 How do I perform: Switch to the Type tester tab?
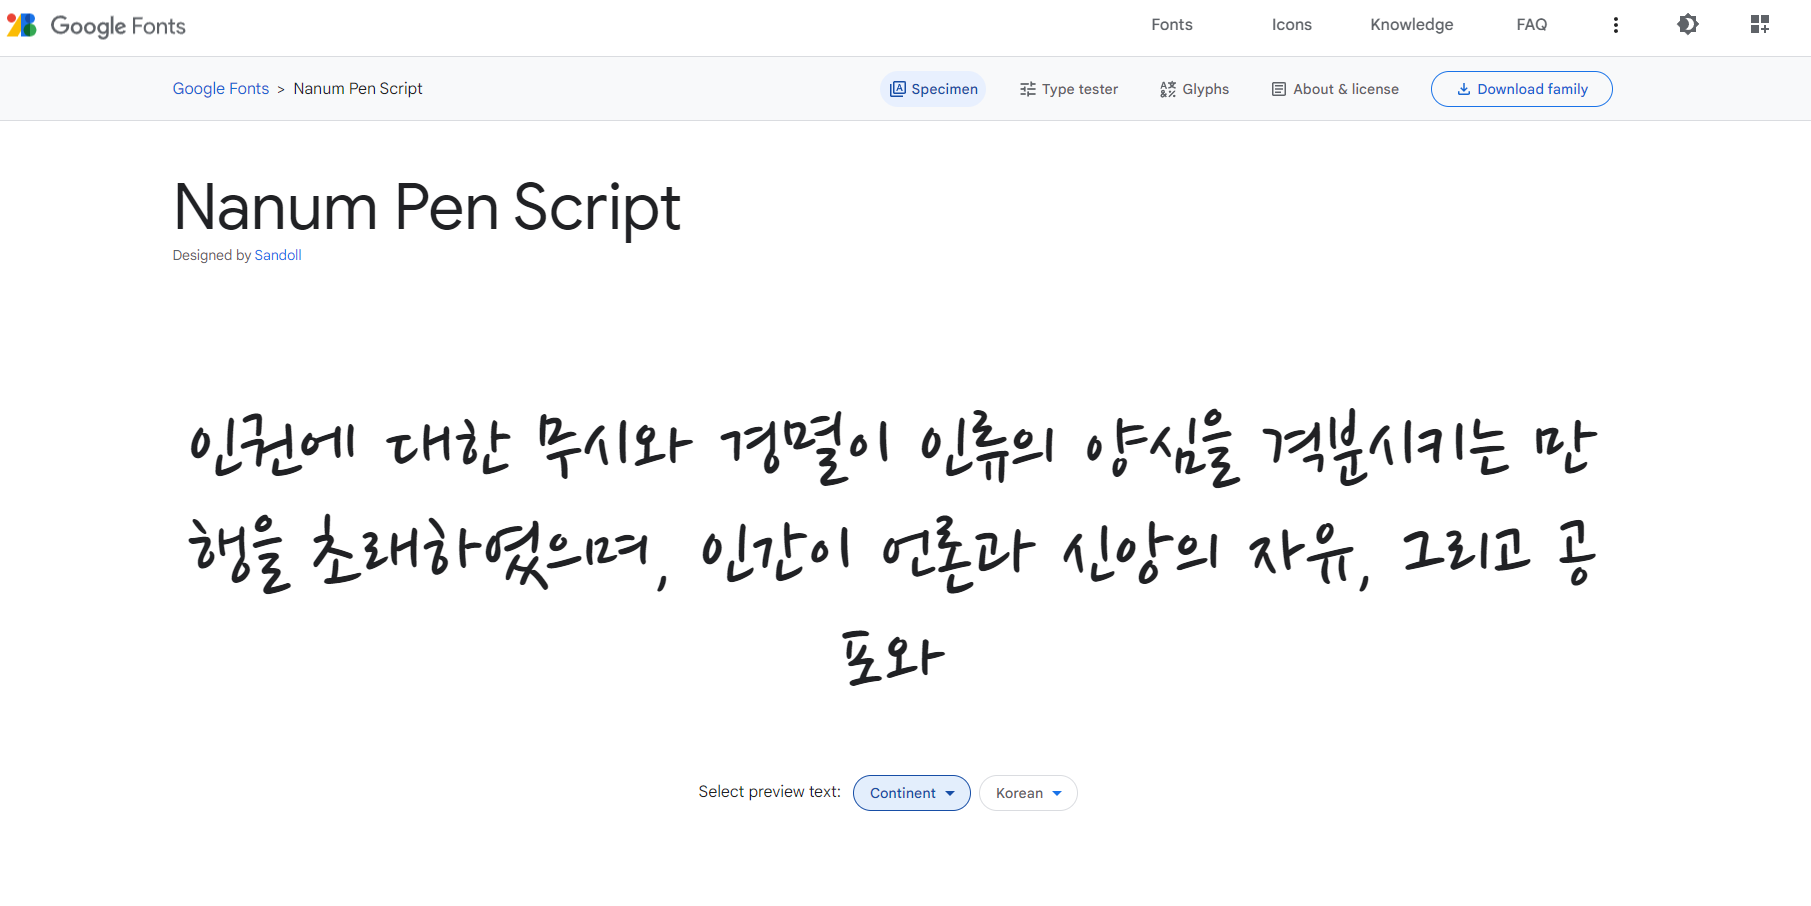pyautogui.click(x=1069, y=89)
